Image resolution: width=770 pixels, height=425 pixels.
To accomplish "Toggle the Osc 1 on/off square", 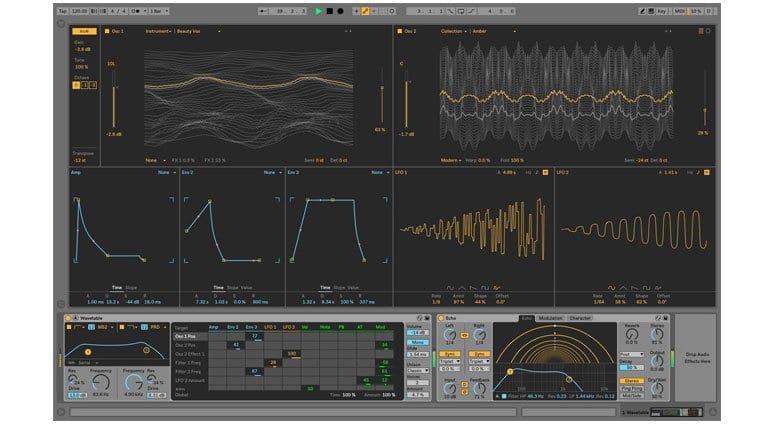I will point(107,31).
